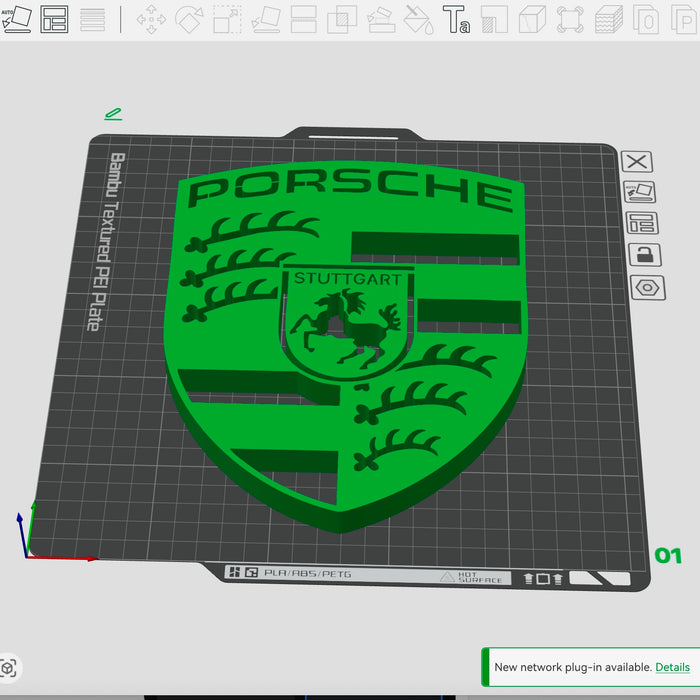Click the Split to Parts icon
700x700 pixels.
(684, 19)
